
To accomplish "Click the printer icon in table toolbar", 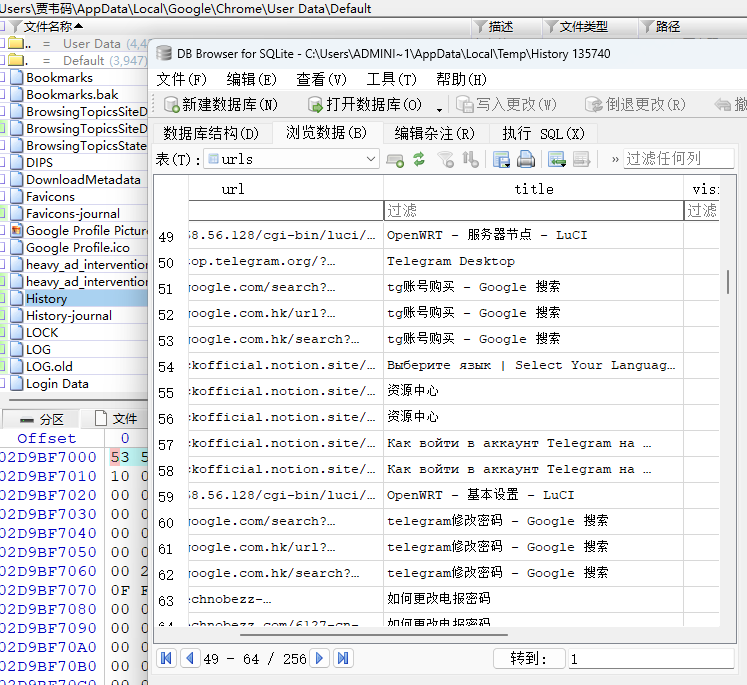I will point(526,160).
